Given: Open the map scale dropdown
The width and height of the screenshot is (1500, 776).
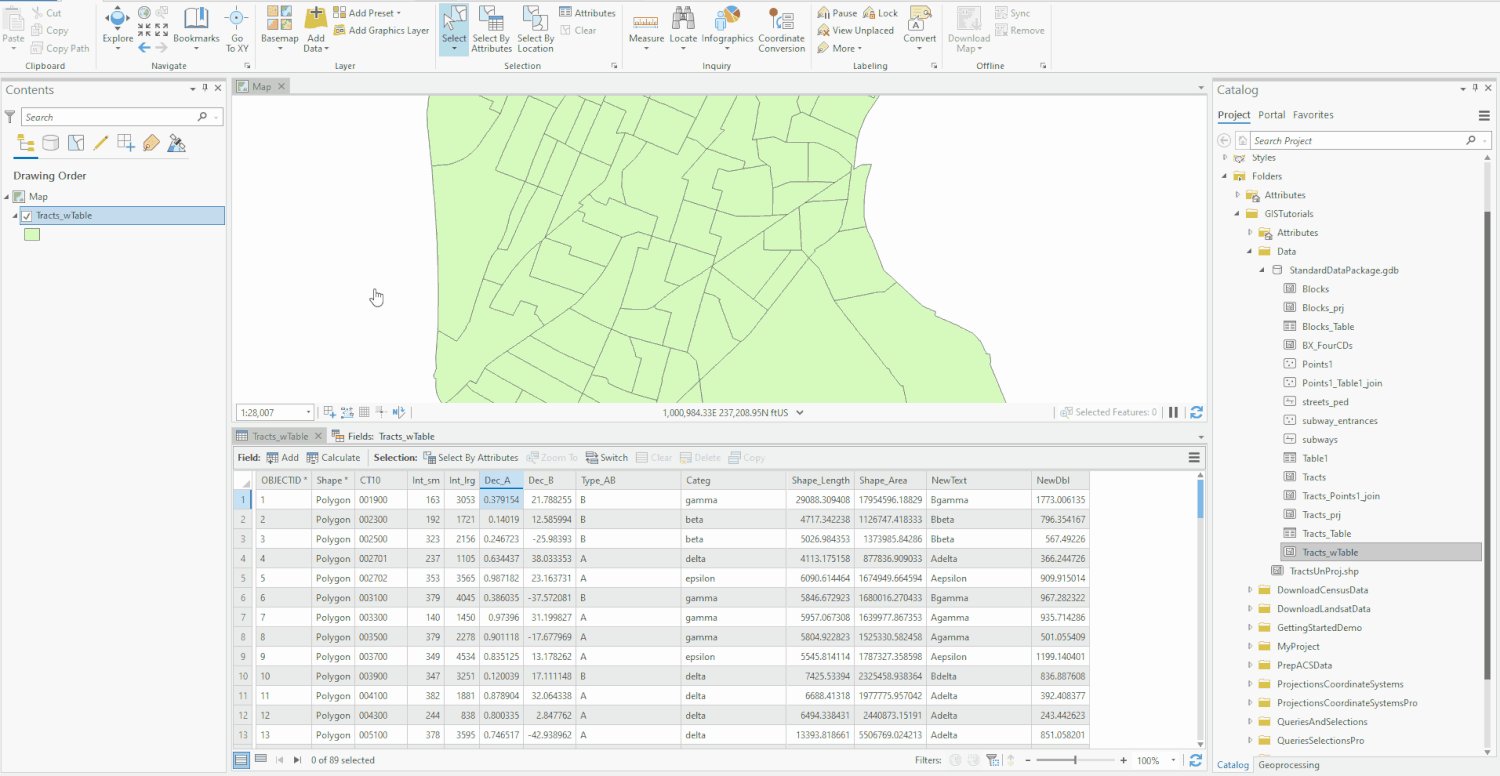Looking at the screenshot, I should pos(309,412).
